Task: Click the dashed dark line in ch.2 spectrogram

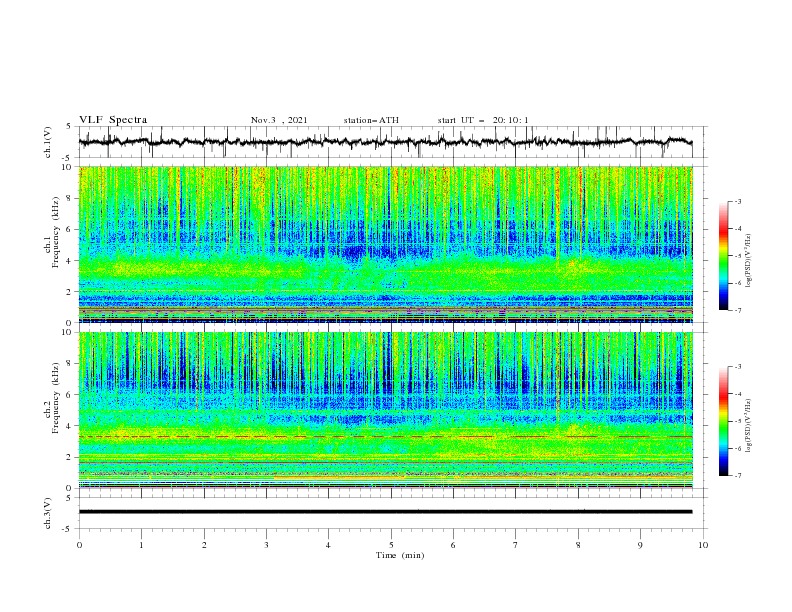Action: [385, 436]
